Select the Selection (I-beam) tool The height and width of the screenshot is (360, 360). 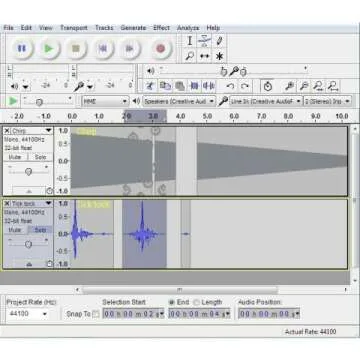click(x=190, y=41)
